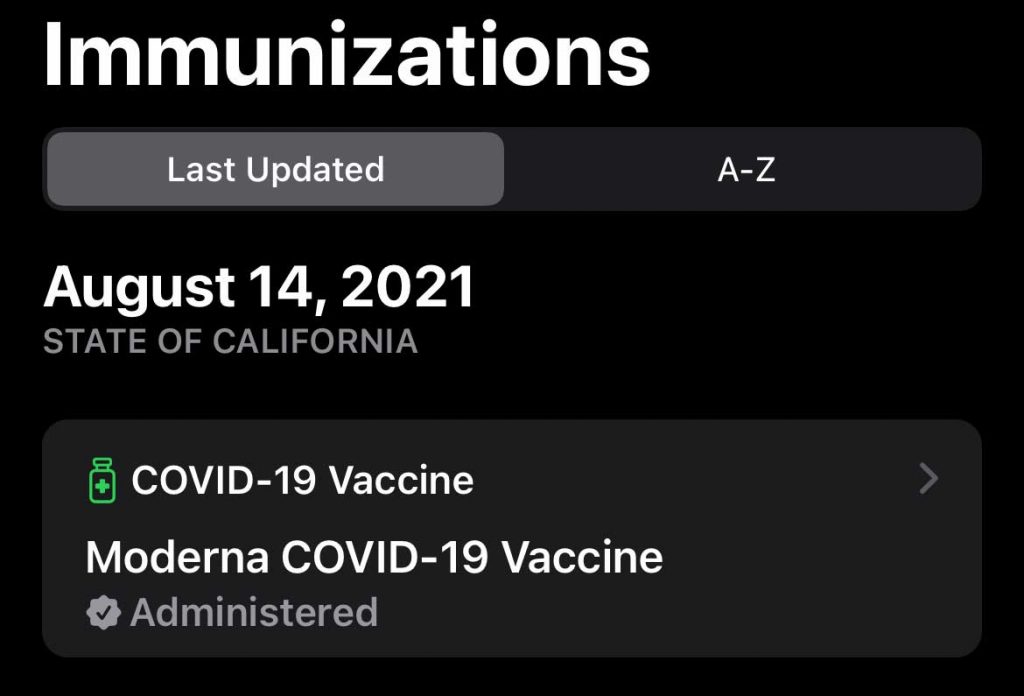
Task: Sort immunizations by Last Updated
Action: click(275, 169)
